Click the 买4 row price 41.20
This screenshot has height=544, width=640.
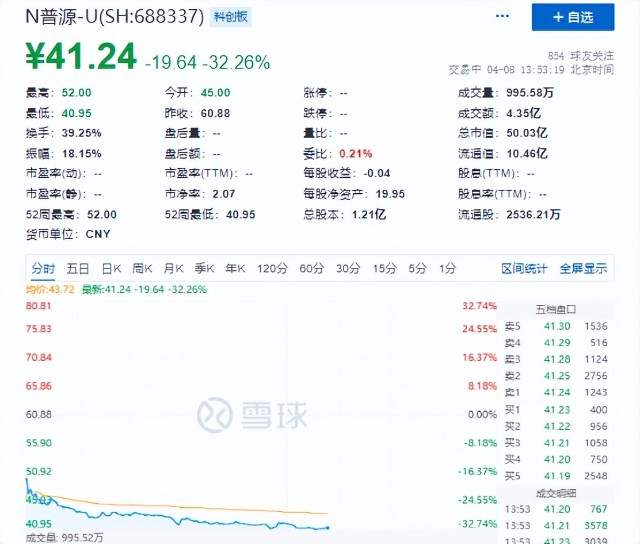tap(557, 460)
